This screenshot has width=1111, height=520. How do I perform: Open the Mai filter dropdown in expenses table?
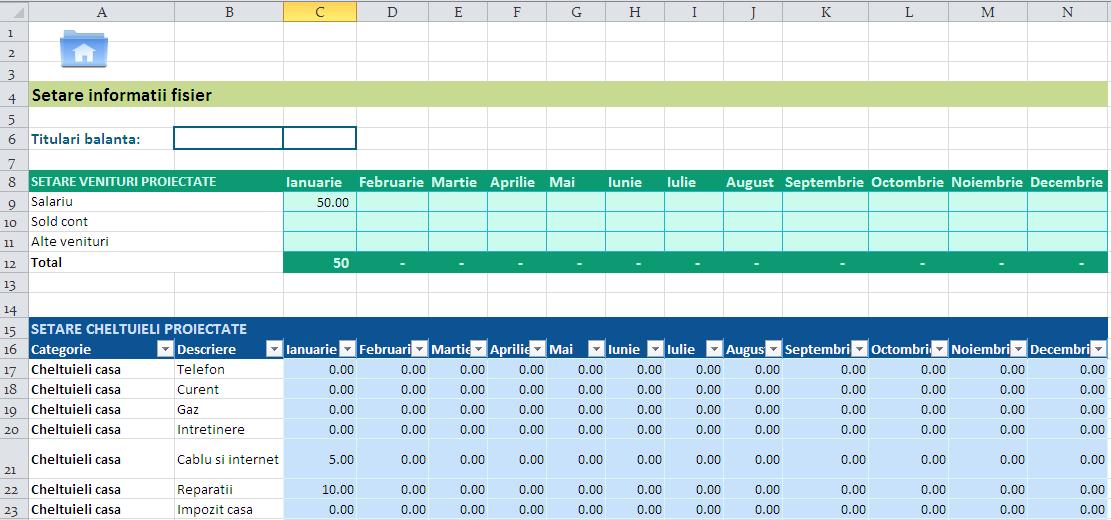click(597, 349)
